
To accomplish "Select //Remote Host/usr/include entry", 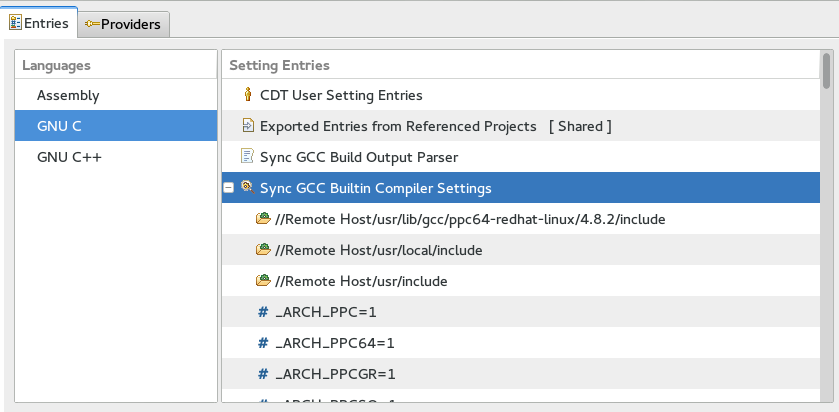I will coord(521,281).
